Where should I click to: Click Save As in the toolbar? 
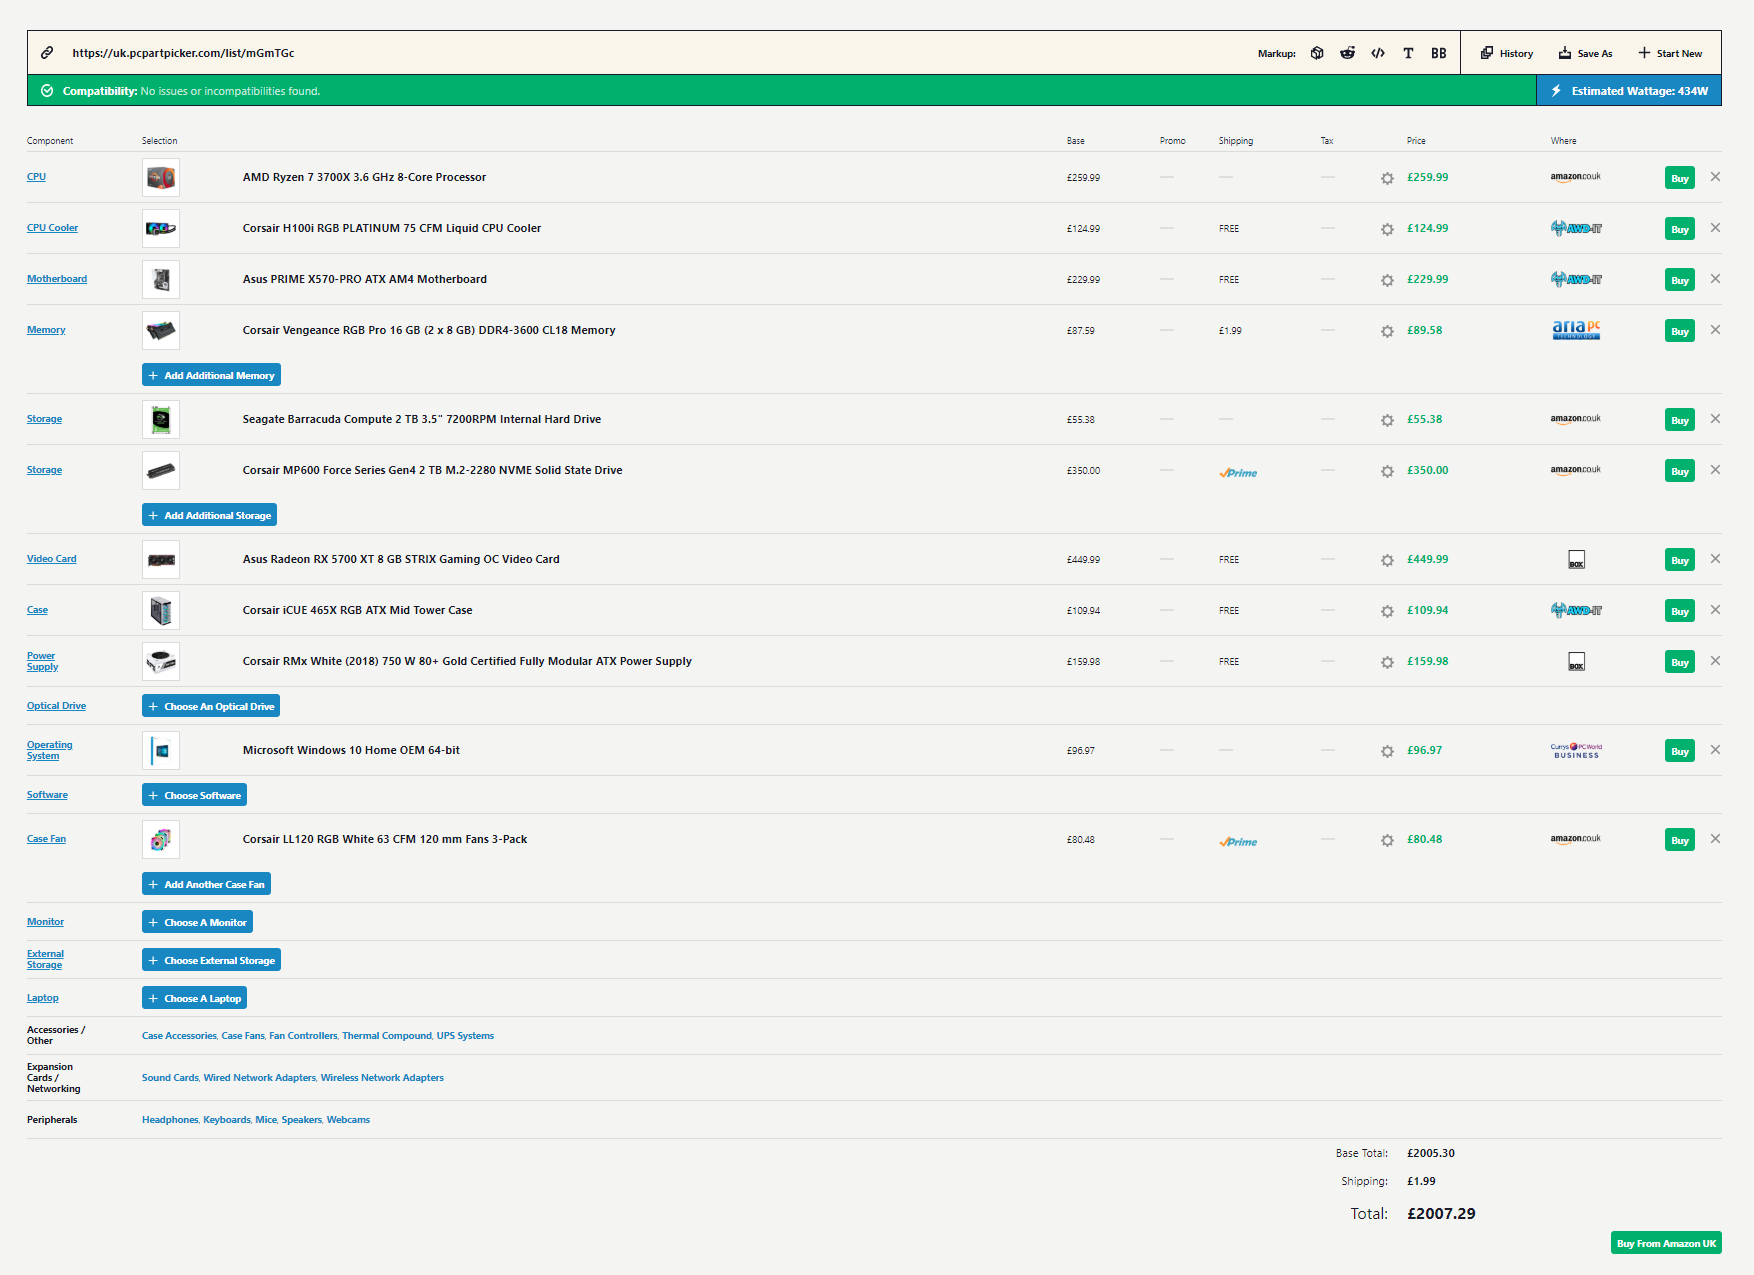[1585, 53]
